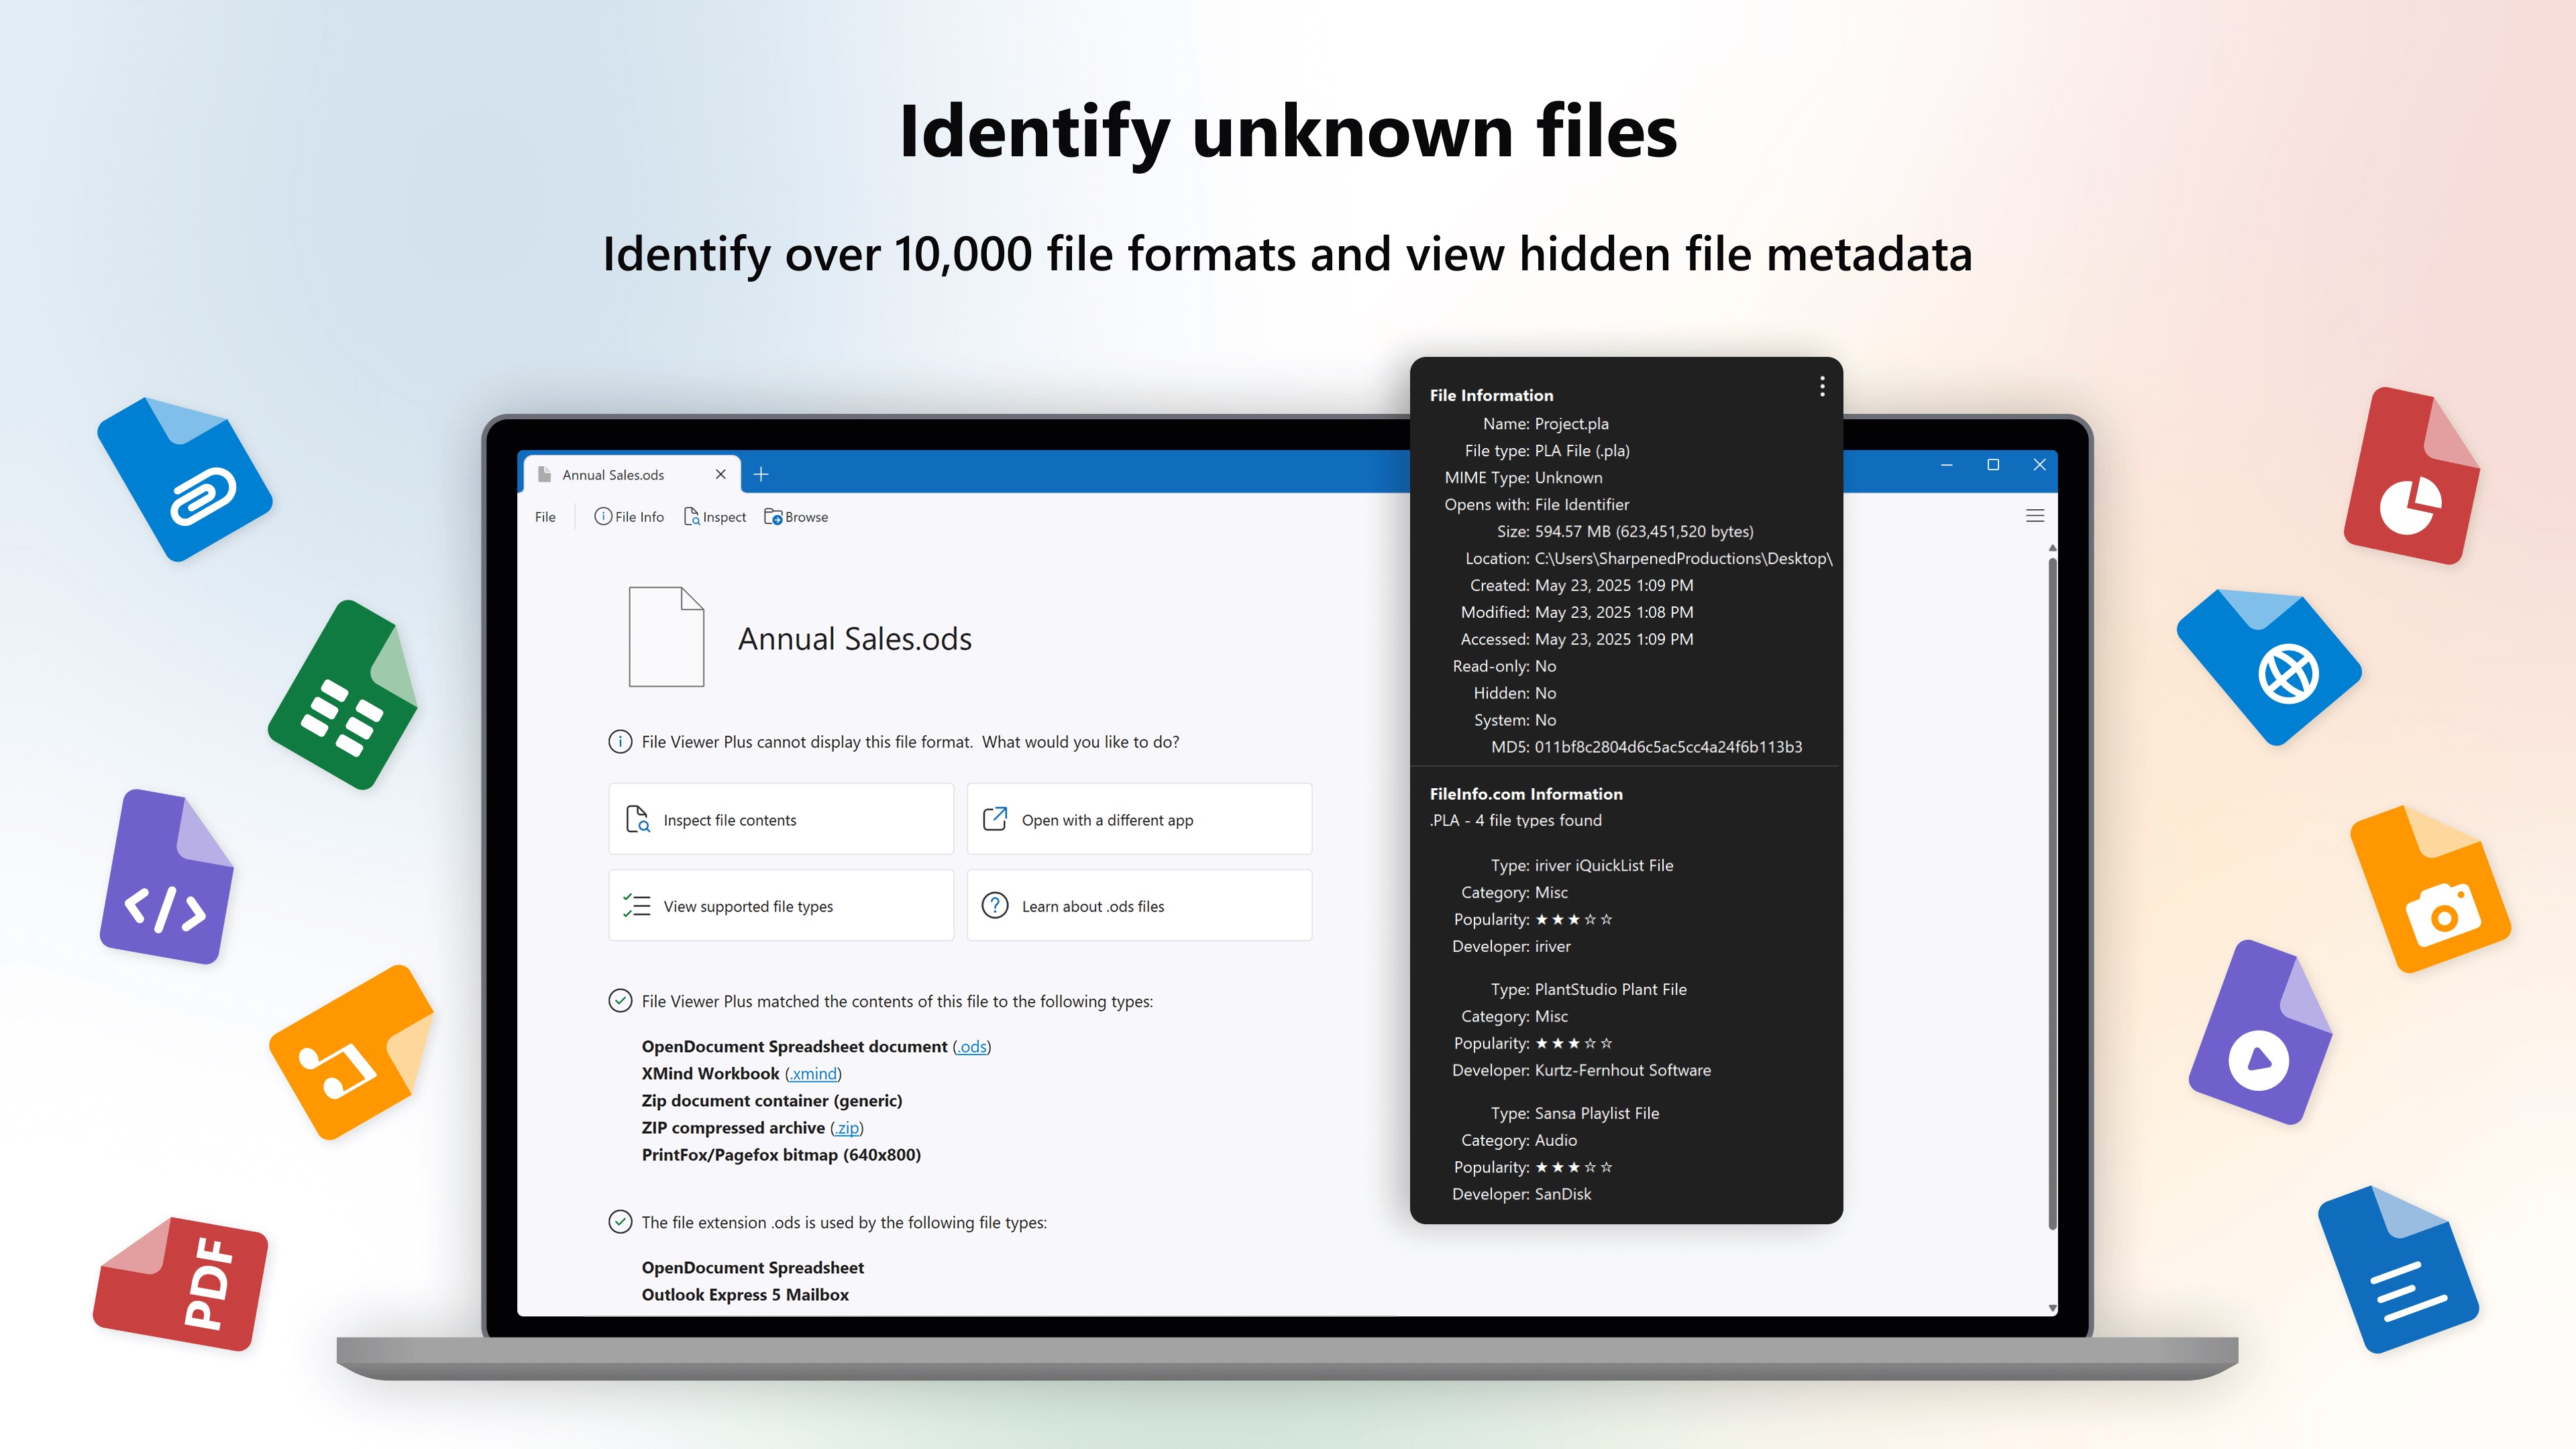Select Inspect in the toolbar
The width and height of the screenshot is (2576, 1449).
click(x=714, y=517)
